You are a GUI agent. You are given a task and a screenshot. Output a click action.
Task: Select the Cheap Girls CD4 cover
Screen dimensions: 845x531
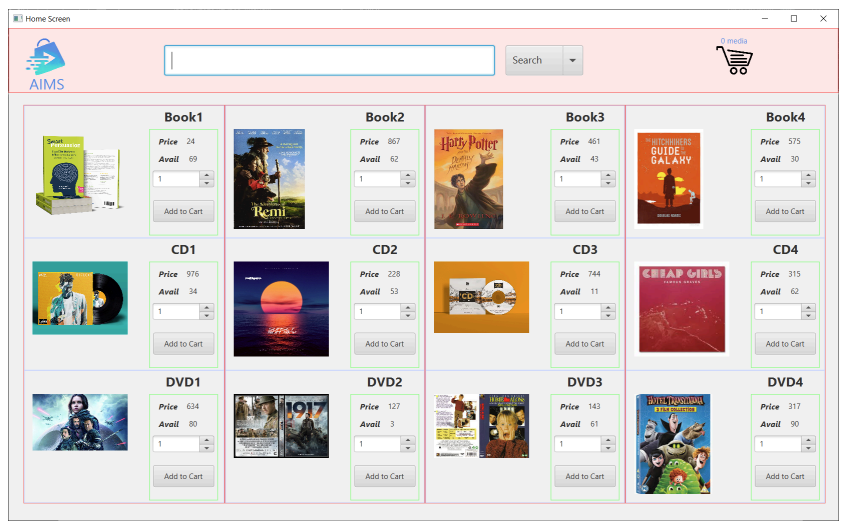(x=682, y=309)
